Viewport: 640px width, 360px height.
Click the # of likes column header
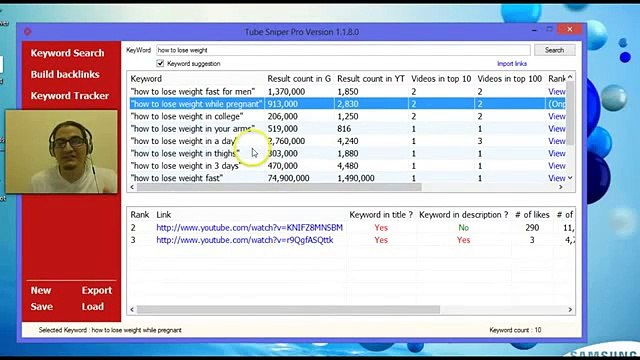tap(532, 215)
